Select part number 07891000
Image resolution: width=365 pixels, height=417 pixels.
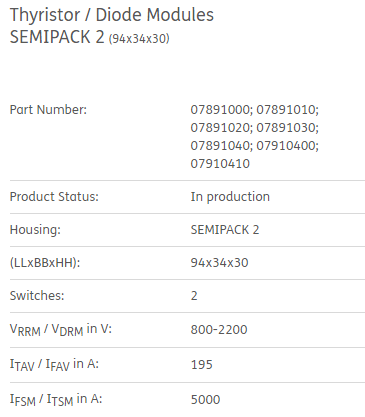tap(222, 110)
